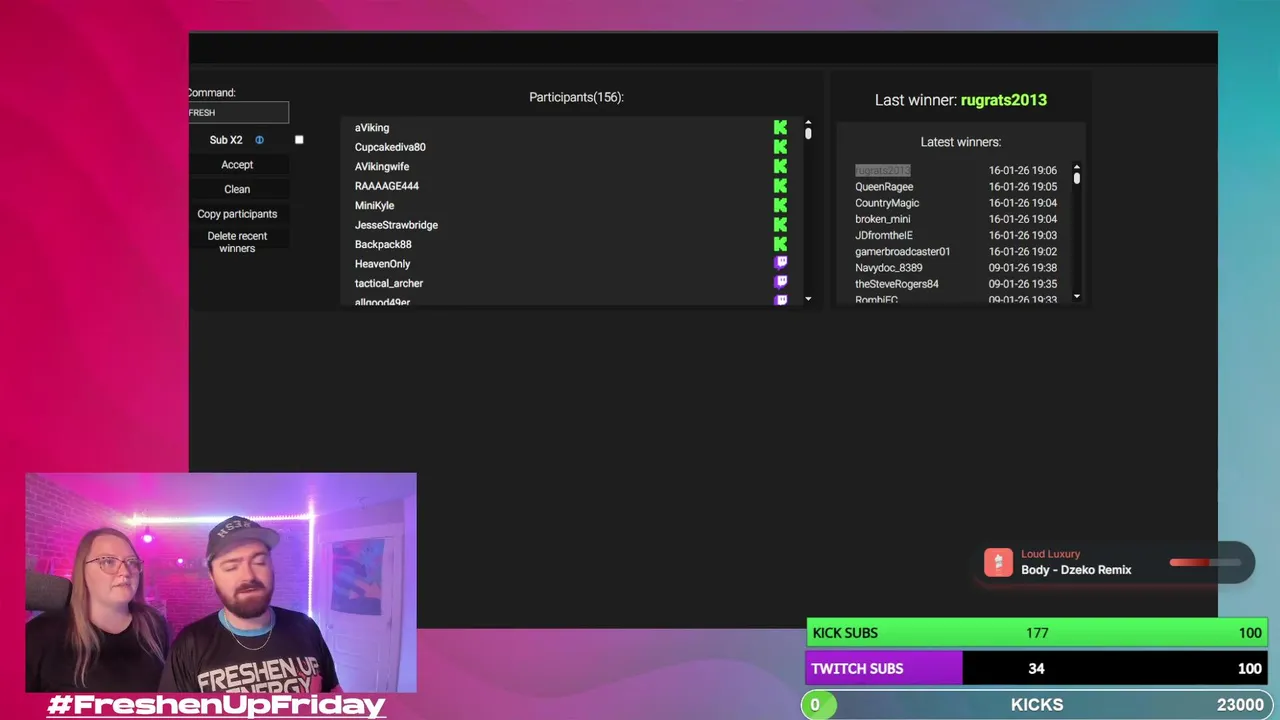Click the Kick Subs goal progress bar
Screen dimensions: 1280x720
point(1037,633)
